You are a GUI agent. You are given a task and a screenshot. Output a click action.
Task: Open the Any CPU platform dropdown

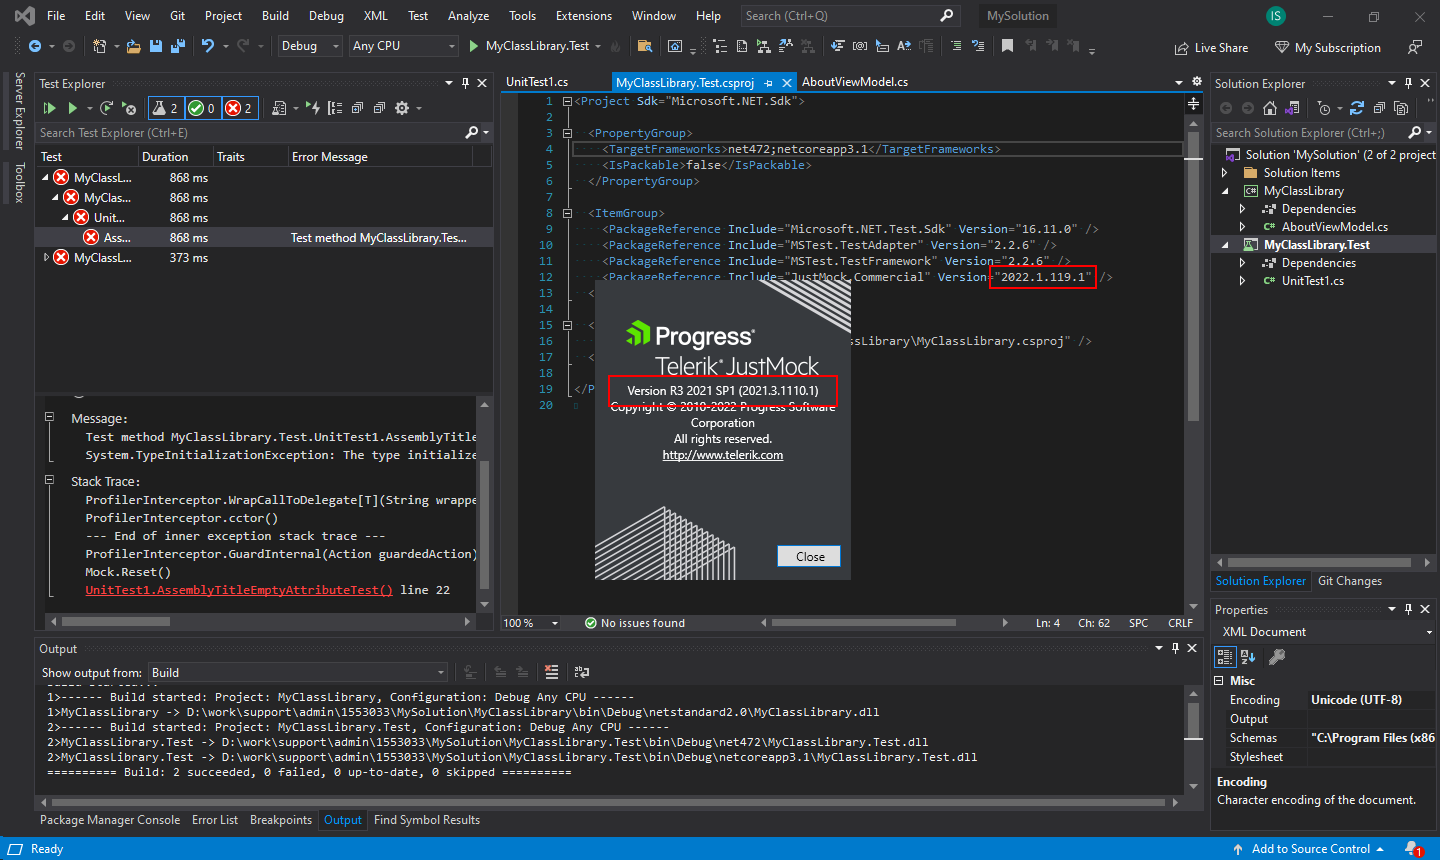[404, 46]
